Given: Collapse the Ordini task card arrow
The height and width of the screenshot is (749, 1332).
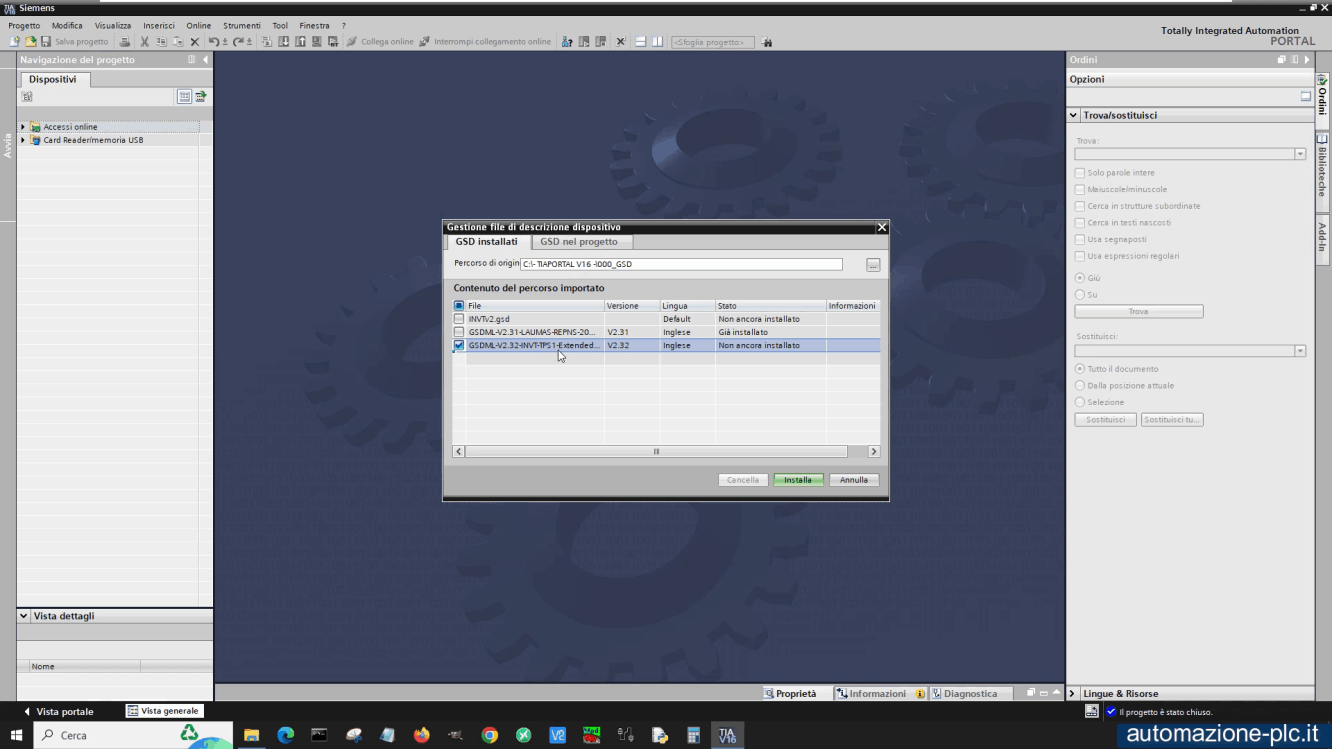Looking at the screenshot, I should pos(1306,60).
